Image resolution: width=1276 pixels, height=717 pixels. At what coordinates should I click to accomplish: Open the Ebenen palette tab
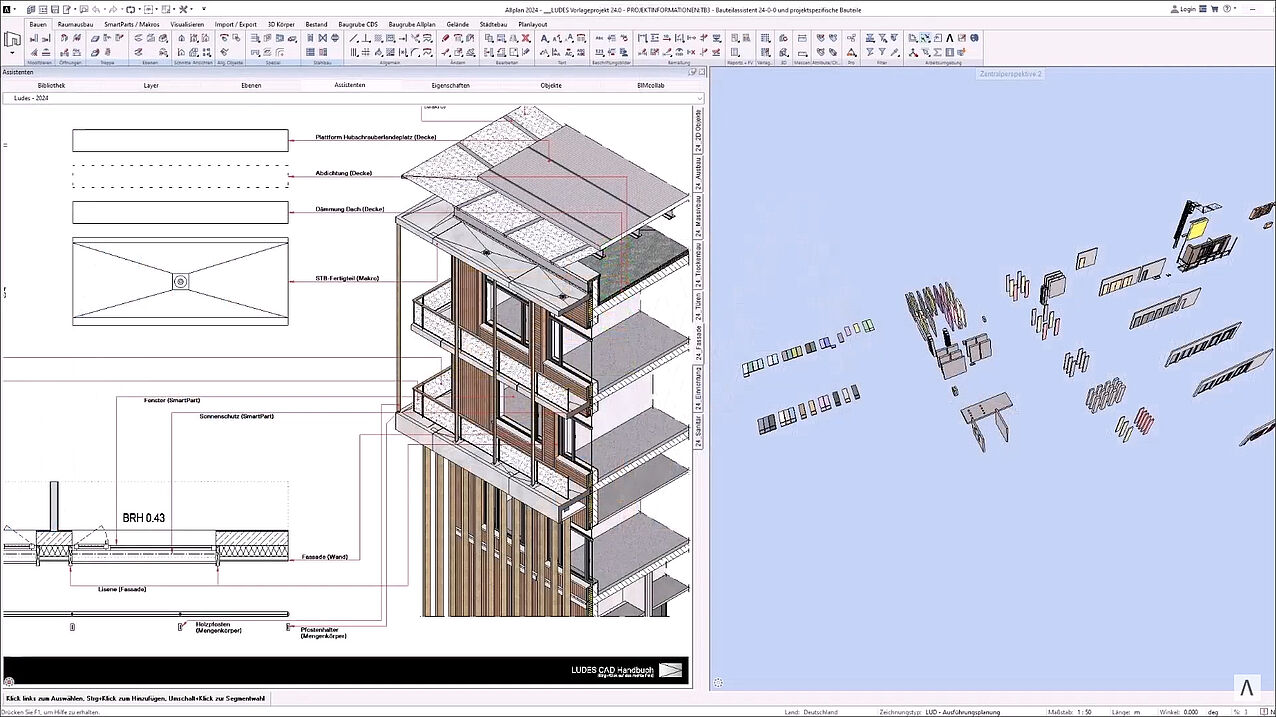[x=251, y=86]
